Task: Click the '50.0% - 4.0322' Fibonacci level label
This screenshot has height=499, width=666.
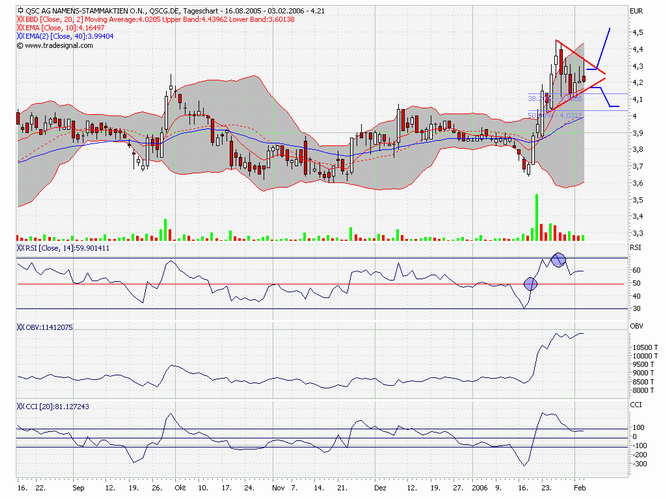Action: 555,115
